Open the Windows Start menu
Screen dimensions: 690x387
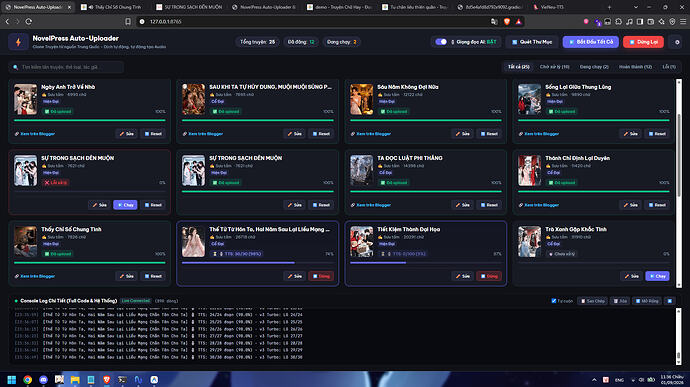[12, 380]
